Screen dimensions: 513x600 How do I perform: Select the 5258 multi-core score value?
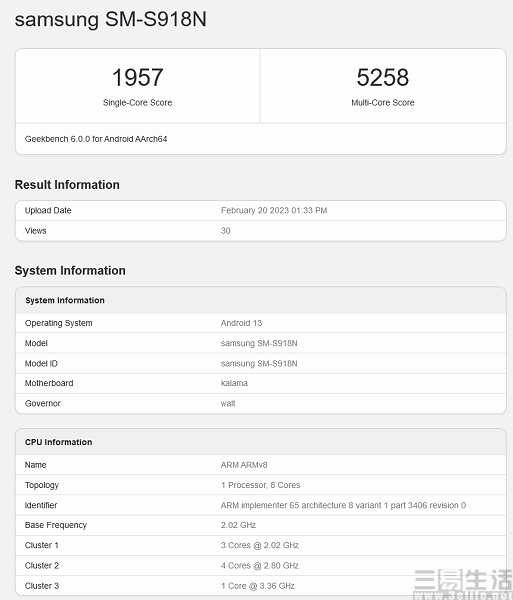pyautogui.click(x=383, y=77)
